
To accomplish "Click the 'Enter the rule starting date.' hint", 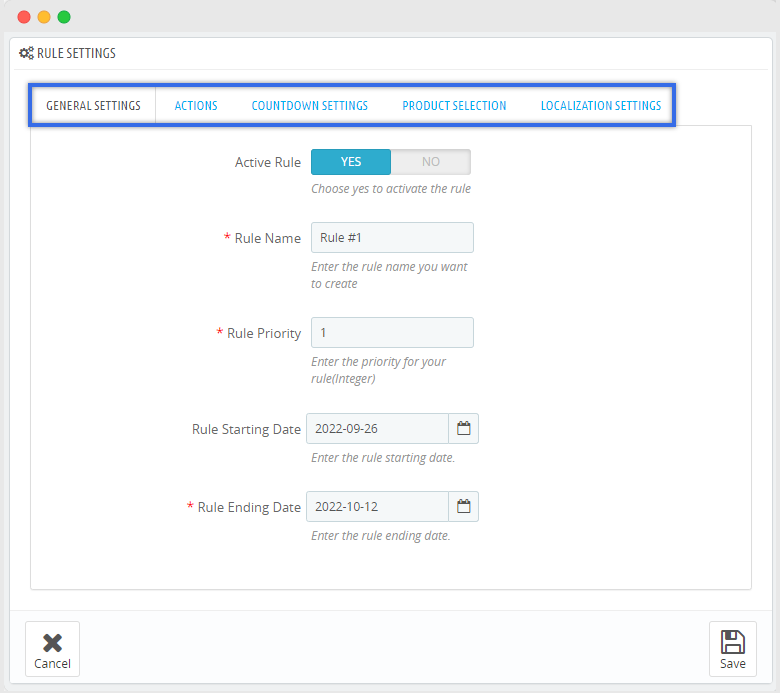I will (383, 458).
